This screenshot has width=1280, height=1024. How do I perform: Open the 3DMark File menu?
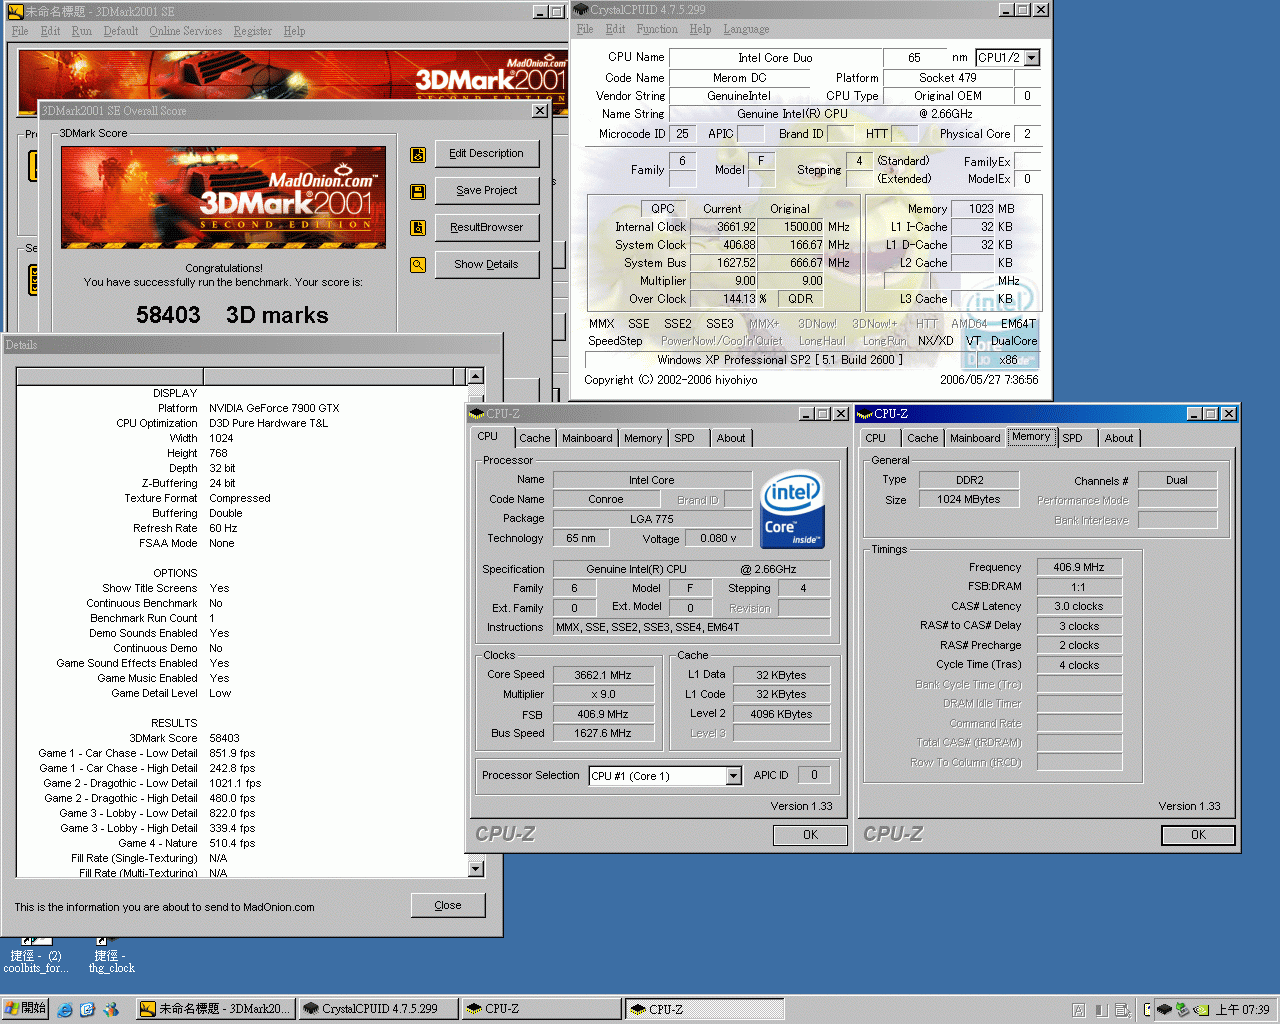coord(20,31)
